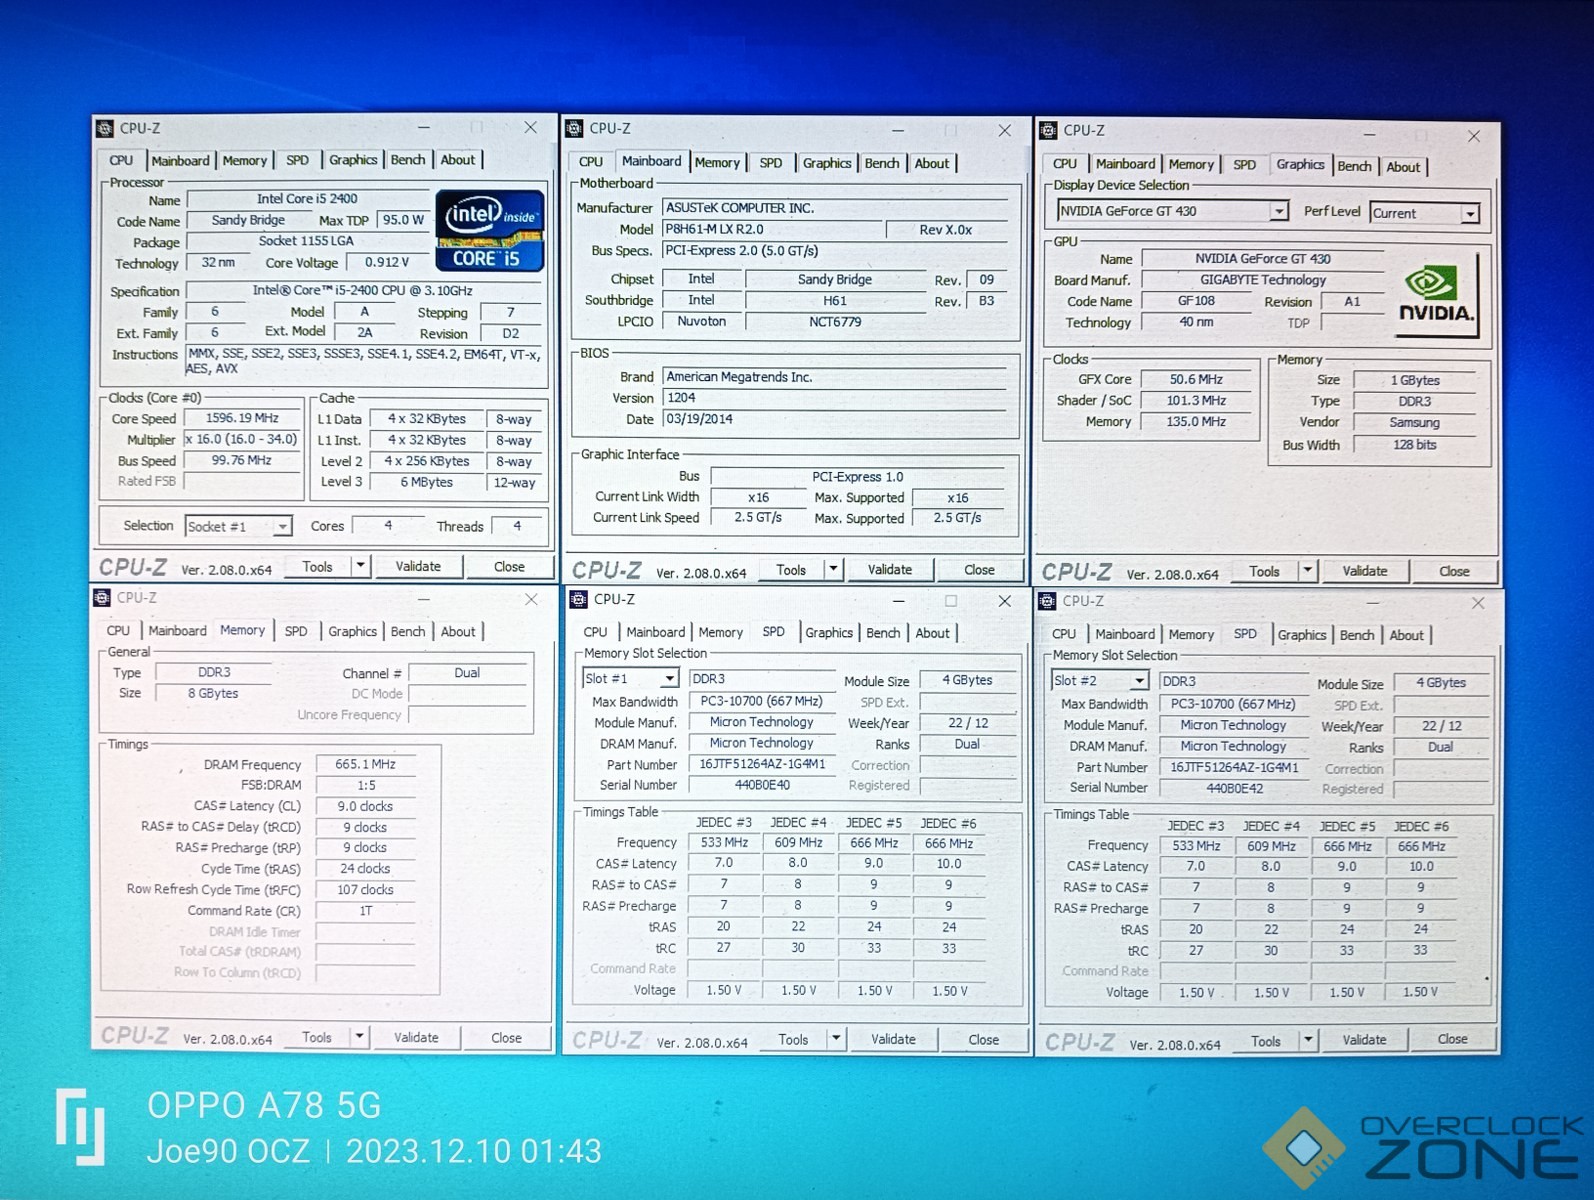Expand the Tools arrow in the Slot #1 window
This screenshot has height=1200, width=1594.
[x=836, y=1039]
